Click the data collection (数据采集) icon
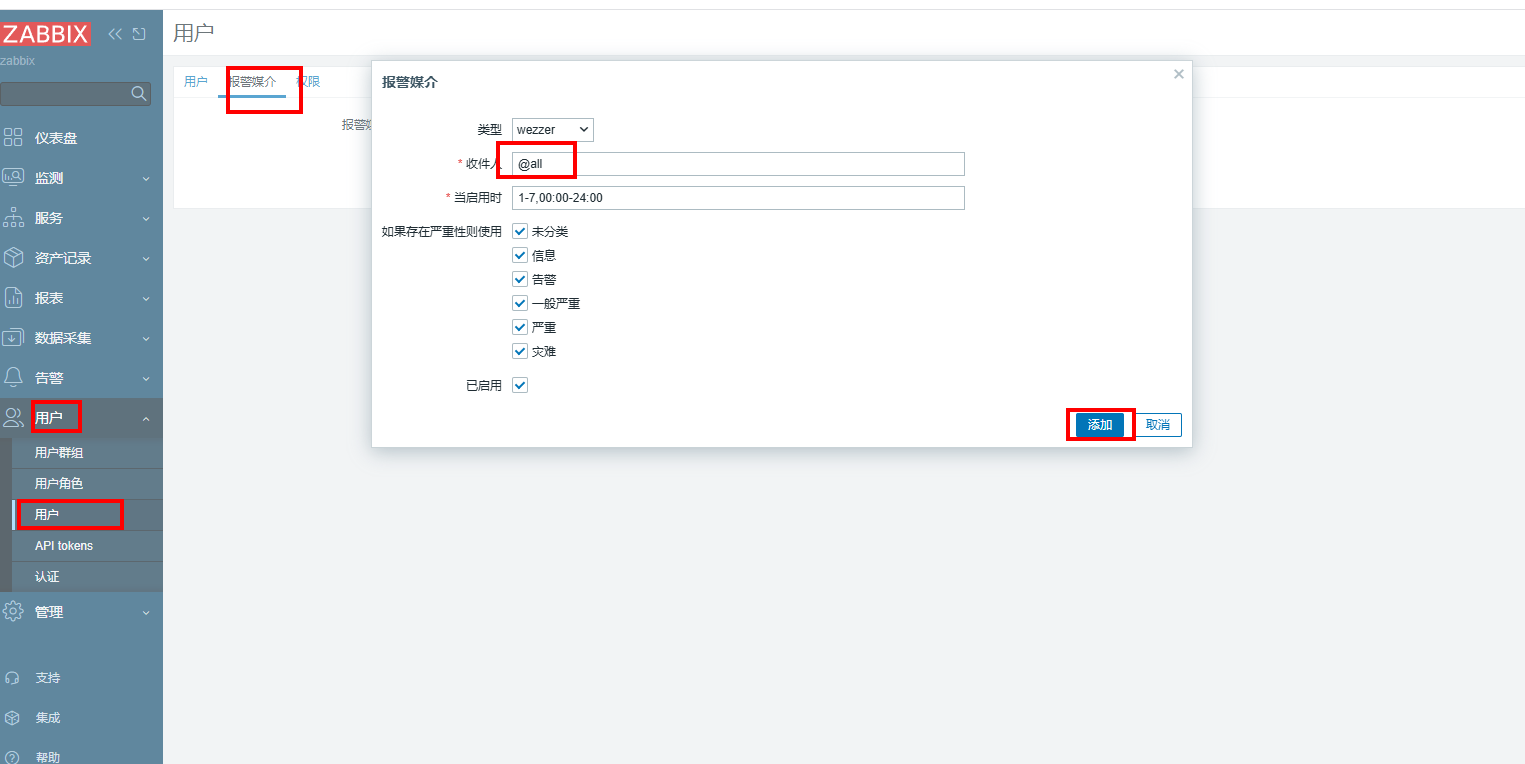Image resolution: width=1525 pixels, height=764 pixels. [x=13, y=338]
